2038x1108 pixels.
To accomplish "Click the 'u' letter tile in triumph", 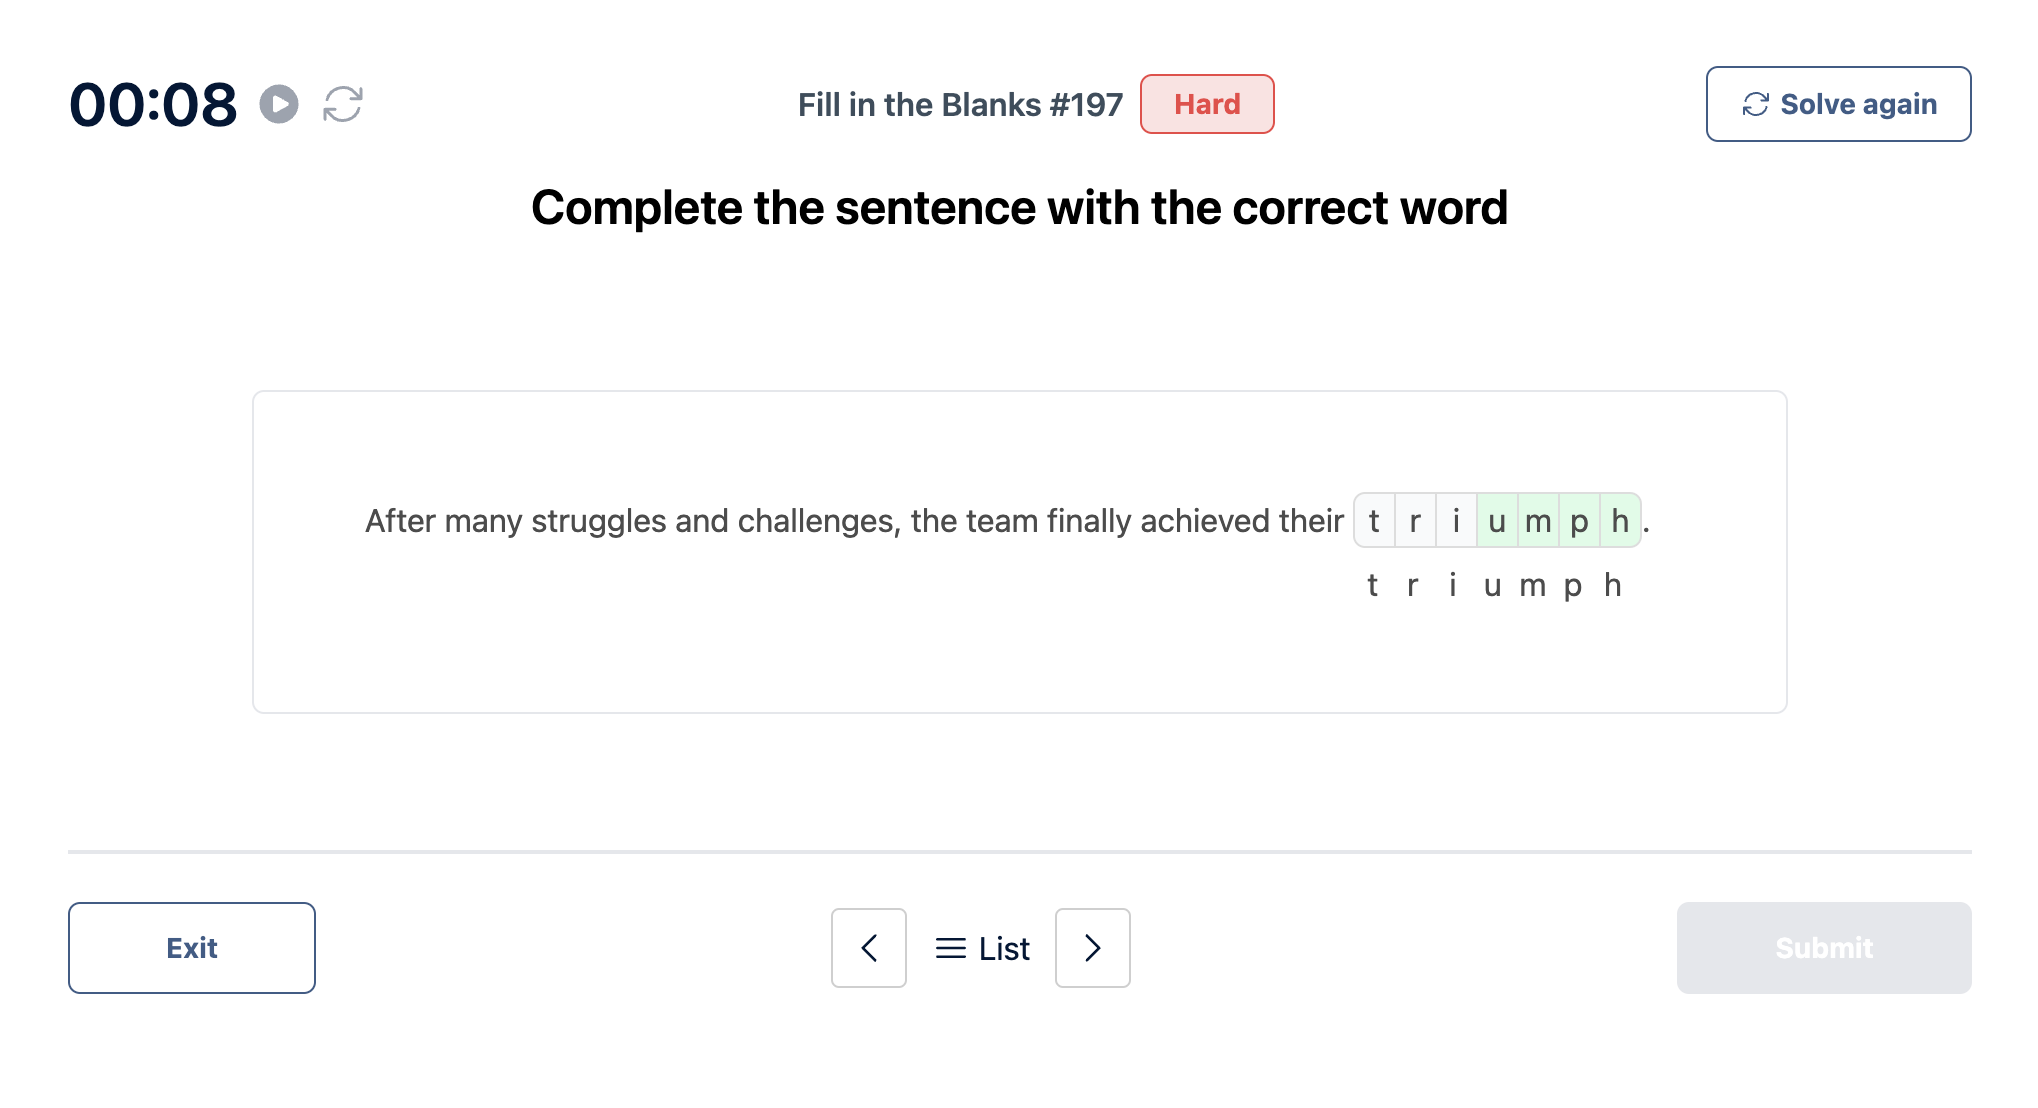I will tap(1492, 520).
